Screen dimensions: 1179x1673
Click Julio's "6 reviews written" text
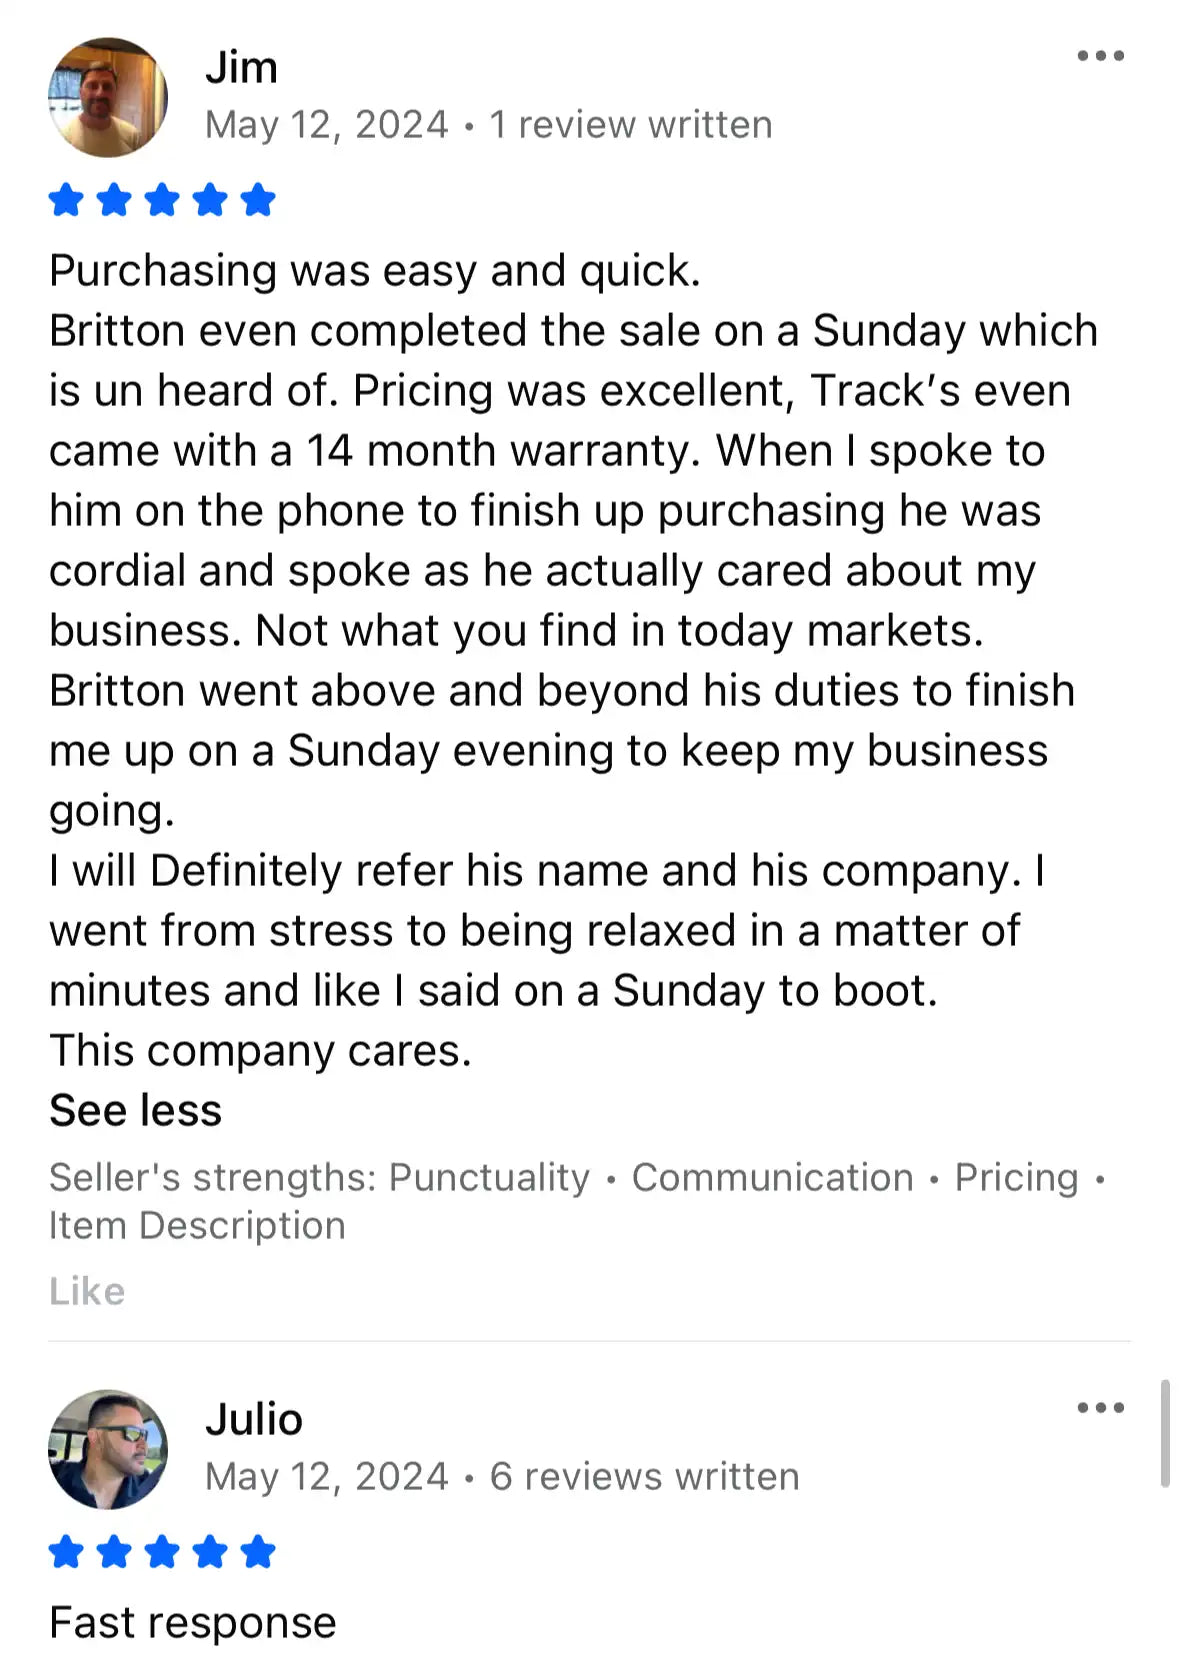(x=644, y=1477)
